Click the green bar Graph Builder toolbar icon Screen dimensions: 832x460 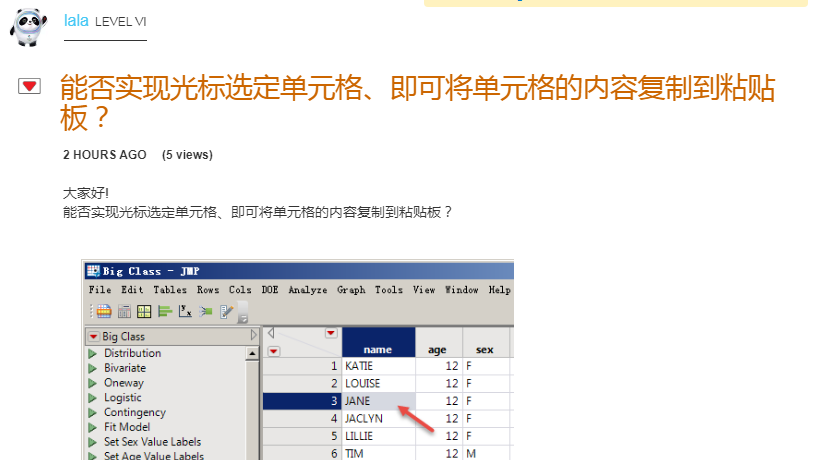click(165, 311)
